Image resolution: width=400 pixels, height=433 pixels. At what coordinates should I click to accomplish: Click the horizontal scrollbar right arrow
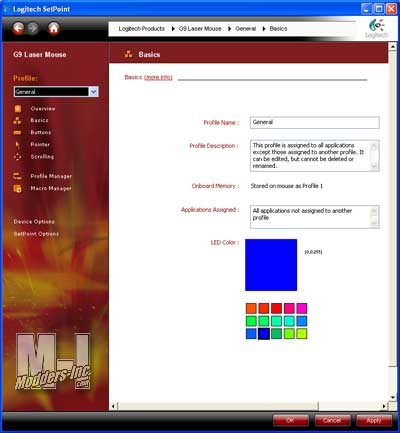coord(384,406)
